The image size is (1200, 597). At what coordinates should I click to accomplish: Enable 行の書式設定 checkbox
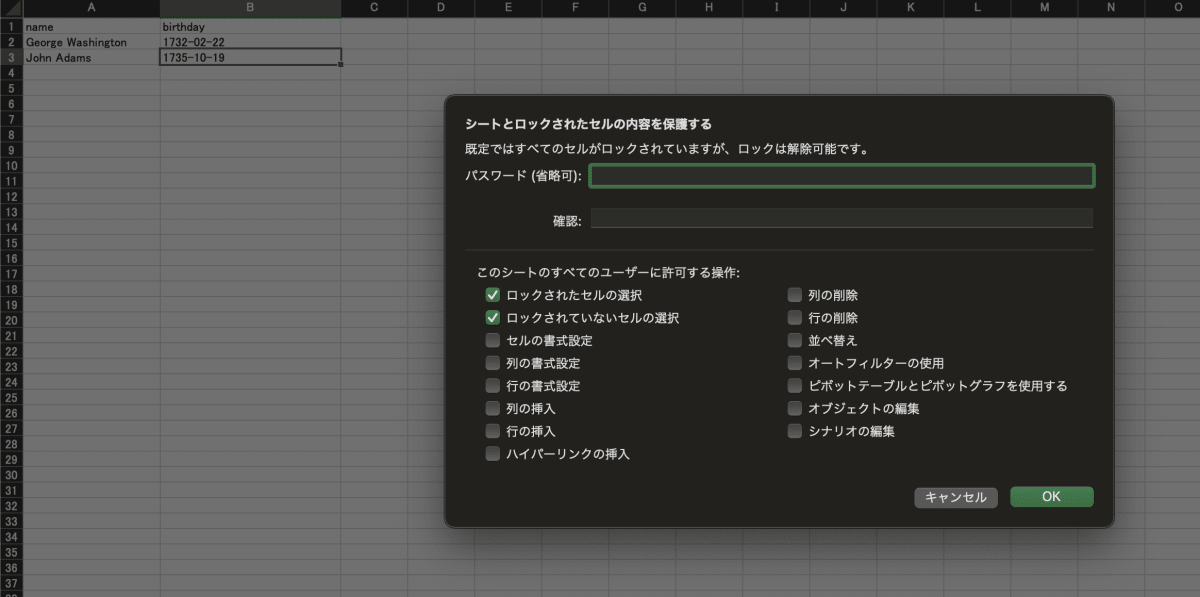coord(492,385)
